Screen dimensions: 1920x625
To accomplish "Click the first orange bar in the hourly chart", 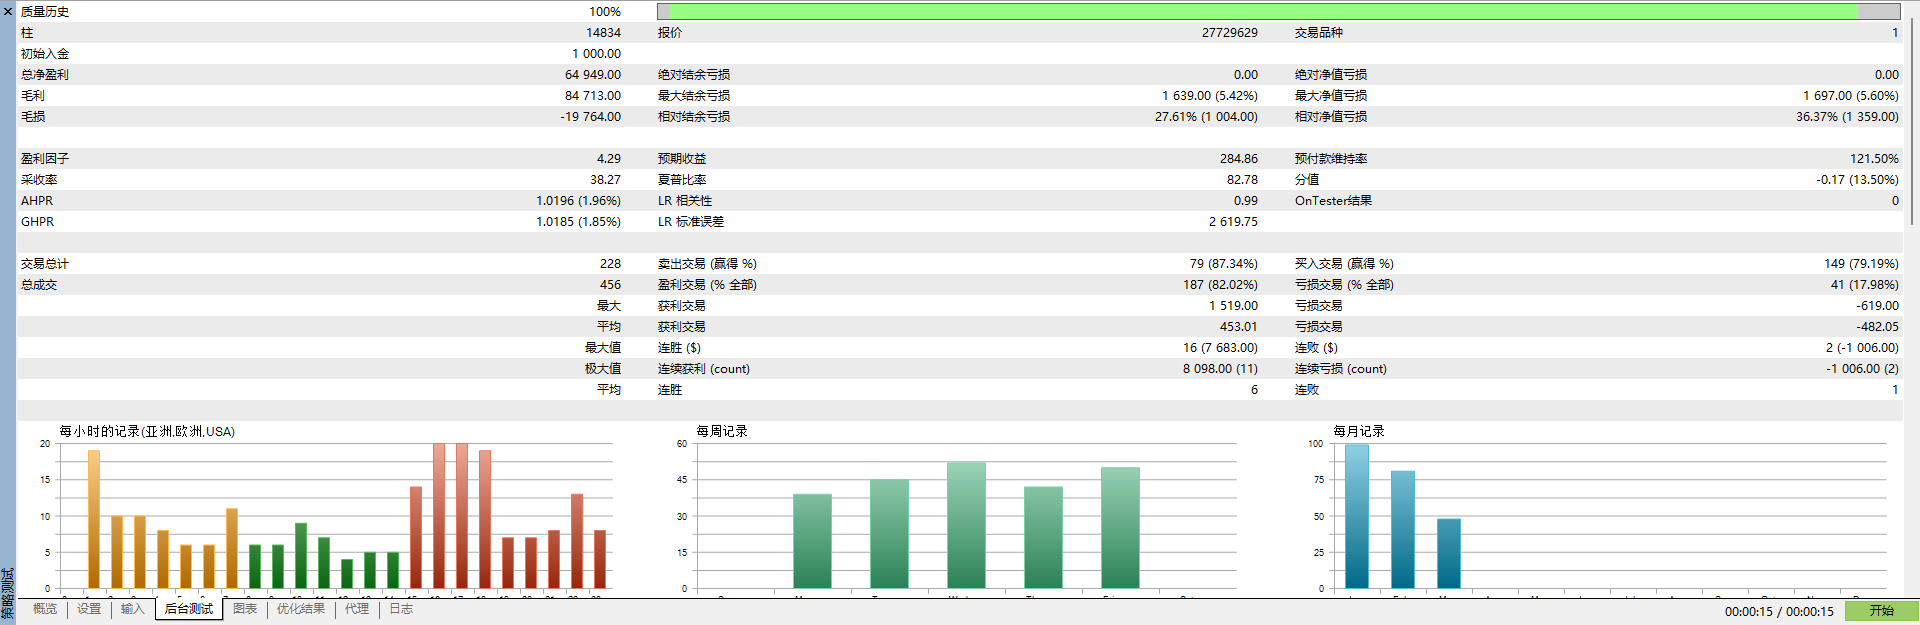I will click(x=94, y=519).
